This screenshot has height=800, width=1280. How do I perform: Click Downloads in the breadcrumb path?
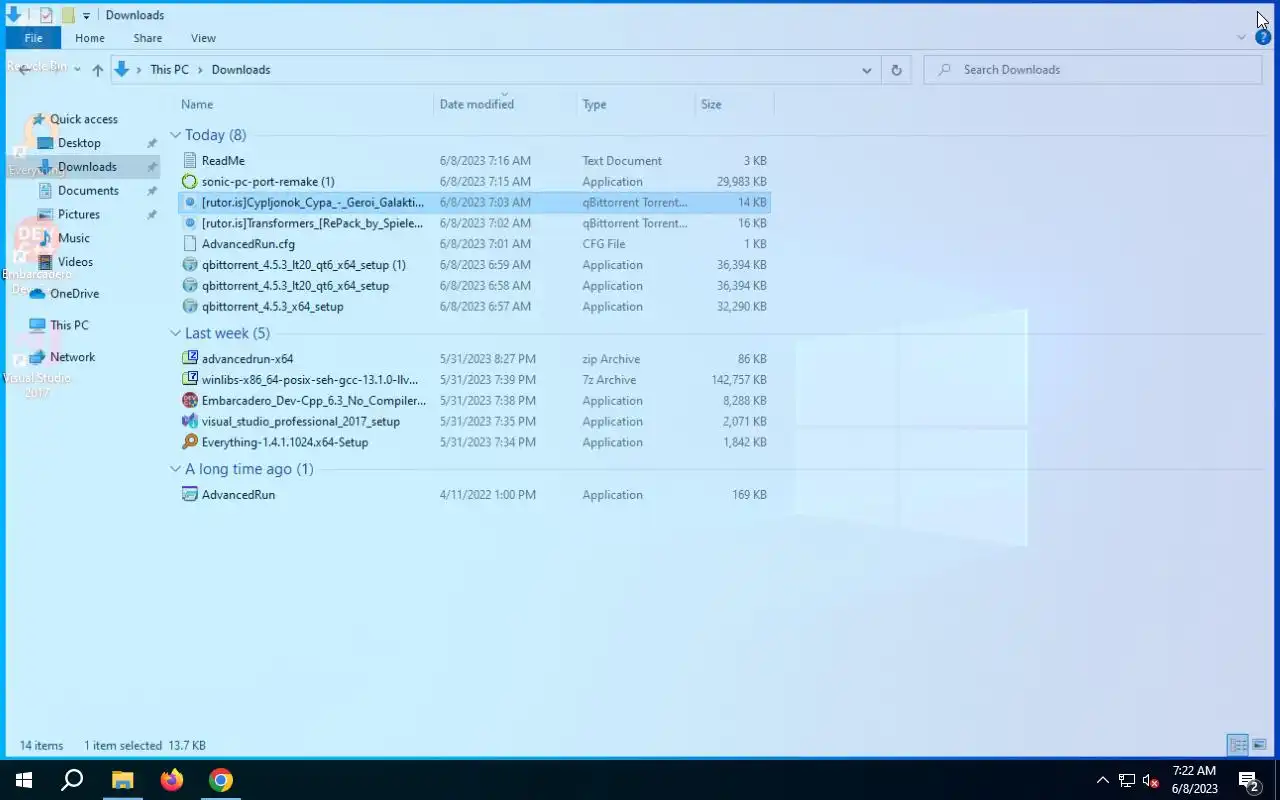click(241, 70)
